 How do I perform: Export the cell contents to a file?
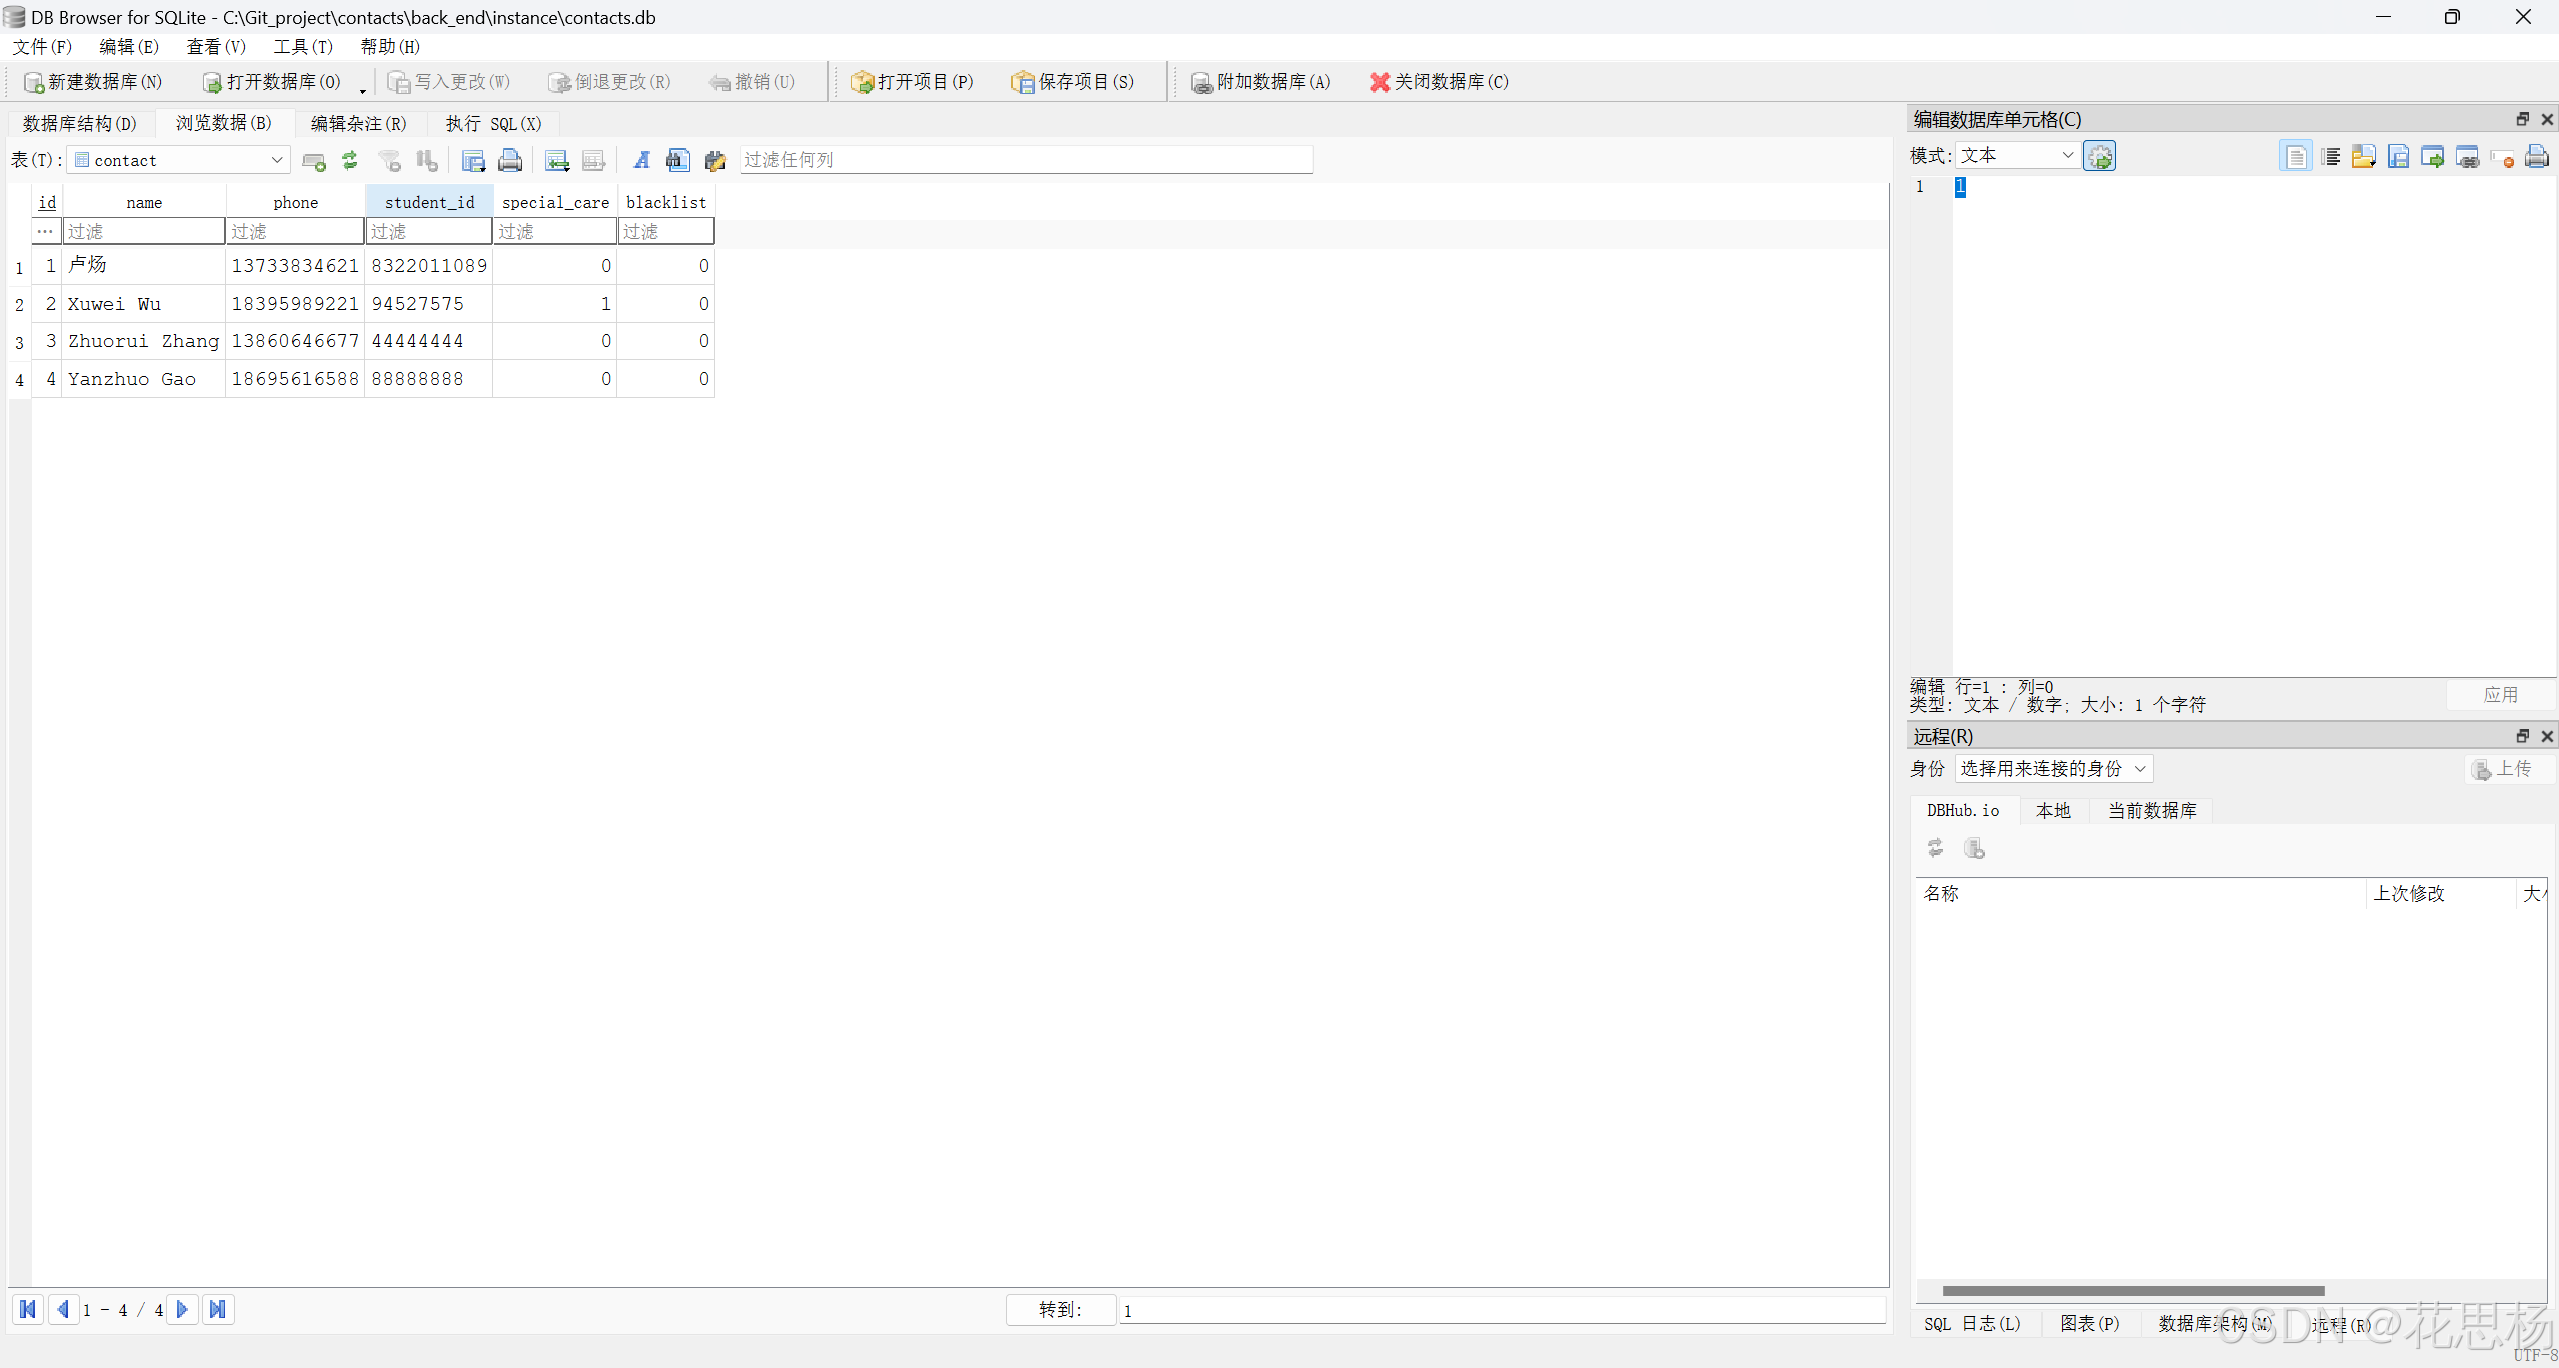2398,156
